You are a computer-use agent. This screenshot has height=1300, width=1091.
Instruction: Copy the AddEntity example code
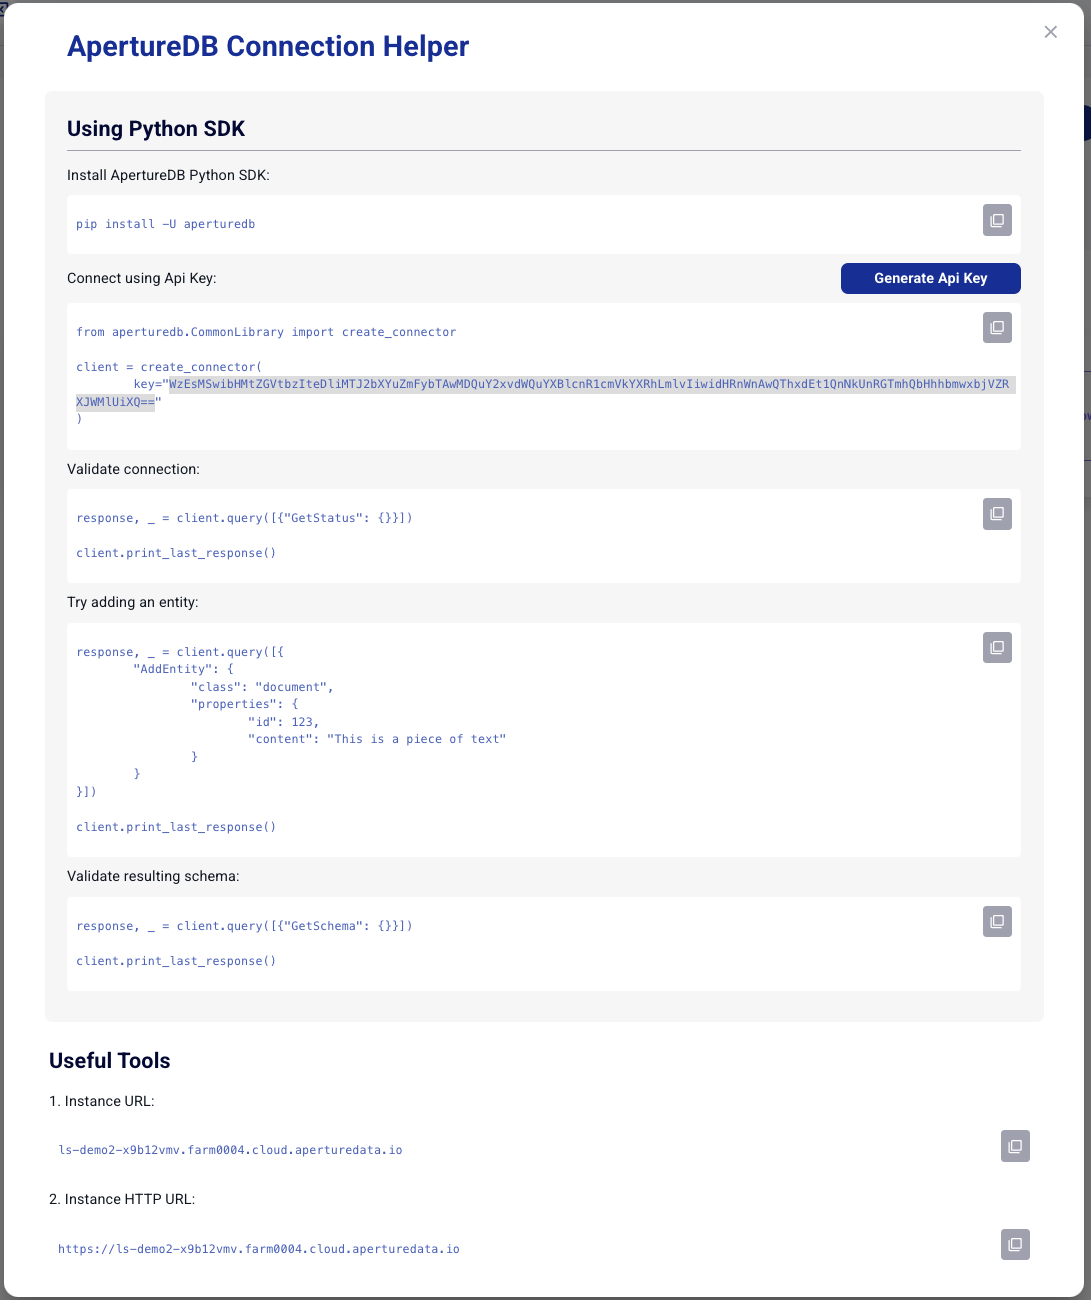(x=997, y=648)
